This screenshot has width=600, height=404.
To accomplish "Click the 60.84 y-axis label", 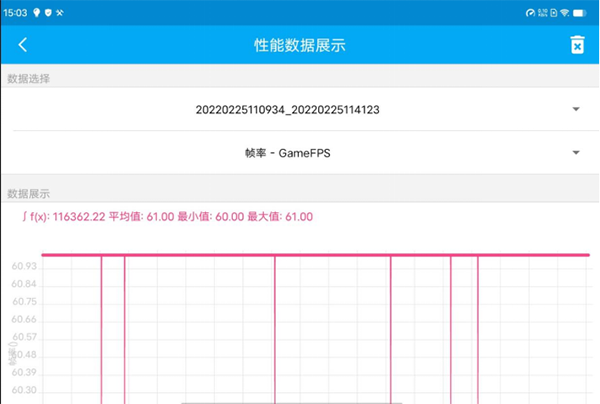I will point(24,284).
